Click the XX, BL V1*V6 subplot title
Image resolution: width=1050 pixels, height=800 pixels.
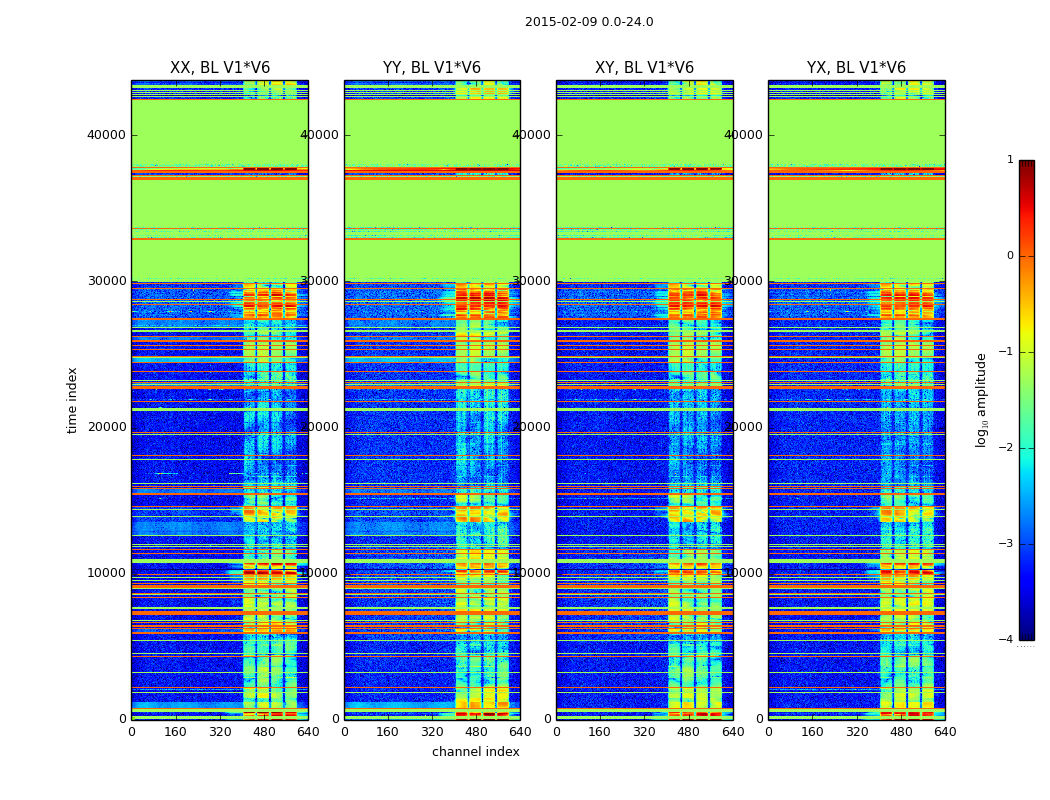[220, 68]
